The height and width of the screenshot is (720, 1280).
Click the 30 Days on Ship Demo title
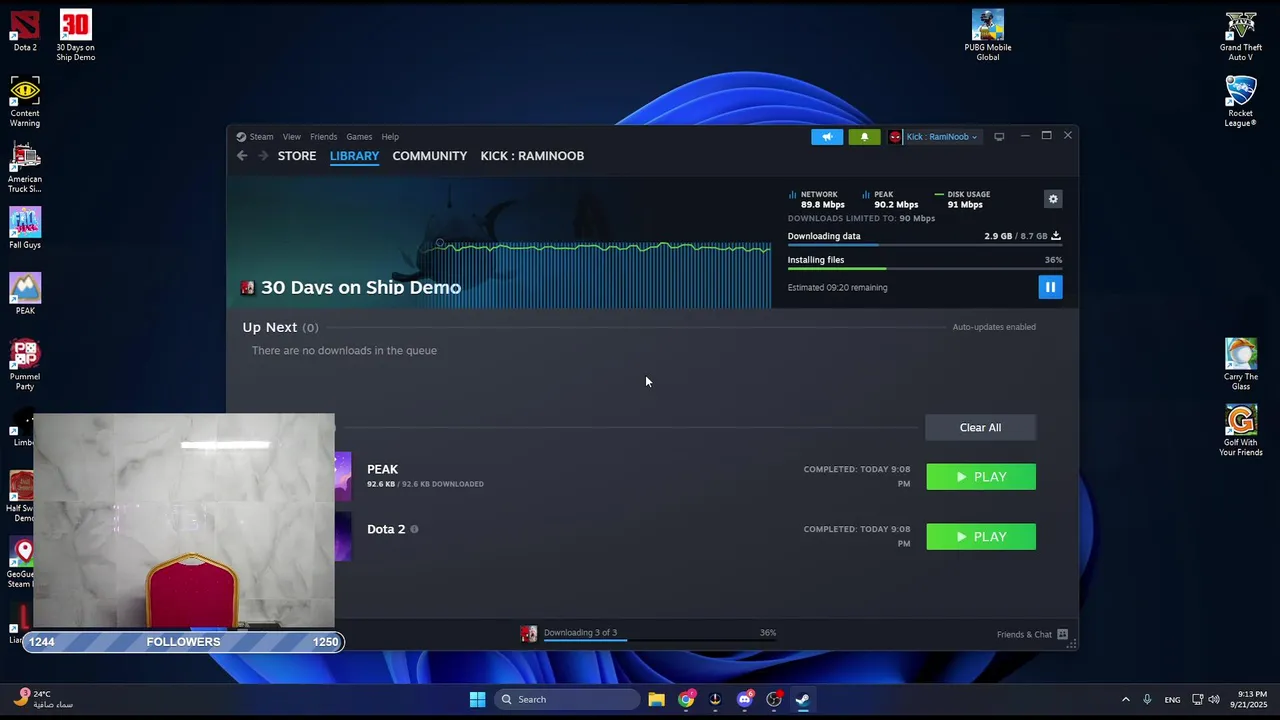click(361, 288)
